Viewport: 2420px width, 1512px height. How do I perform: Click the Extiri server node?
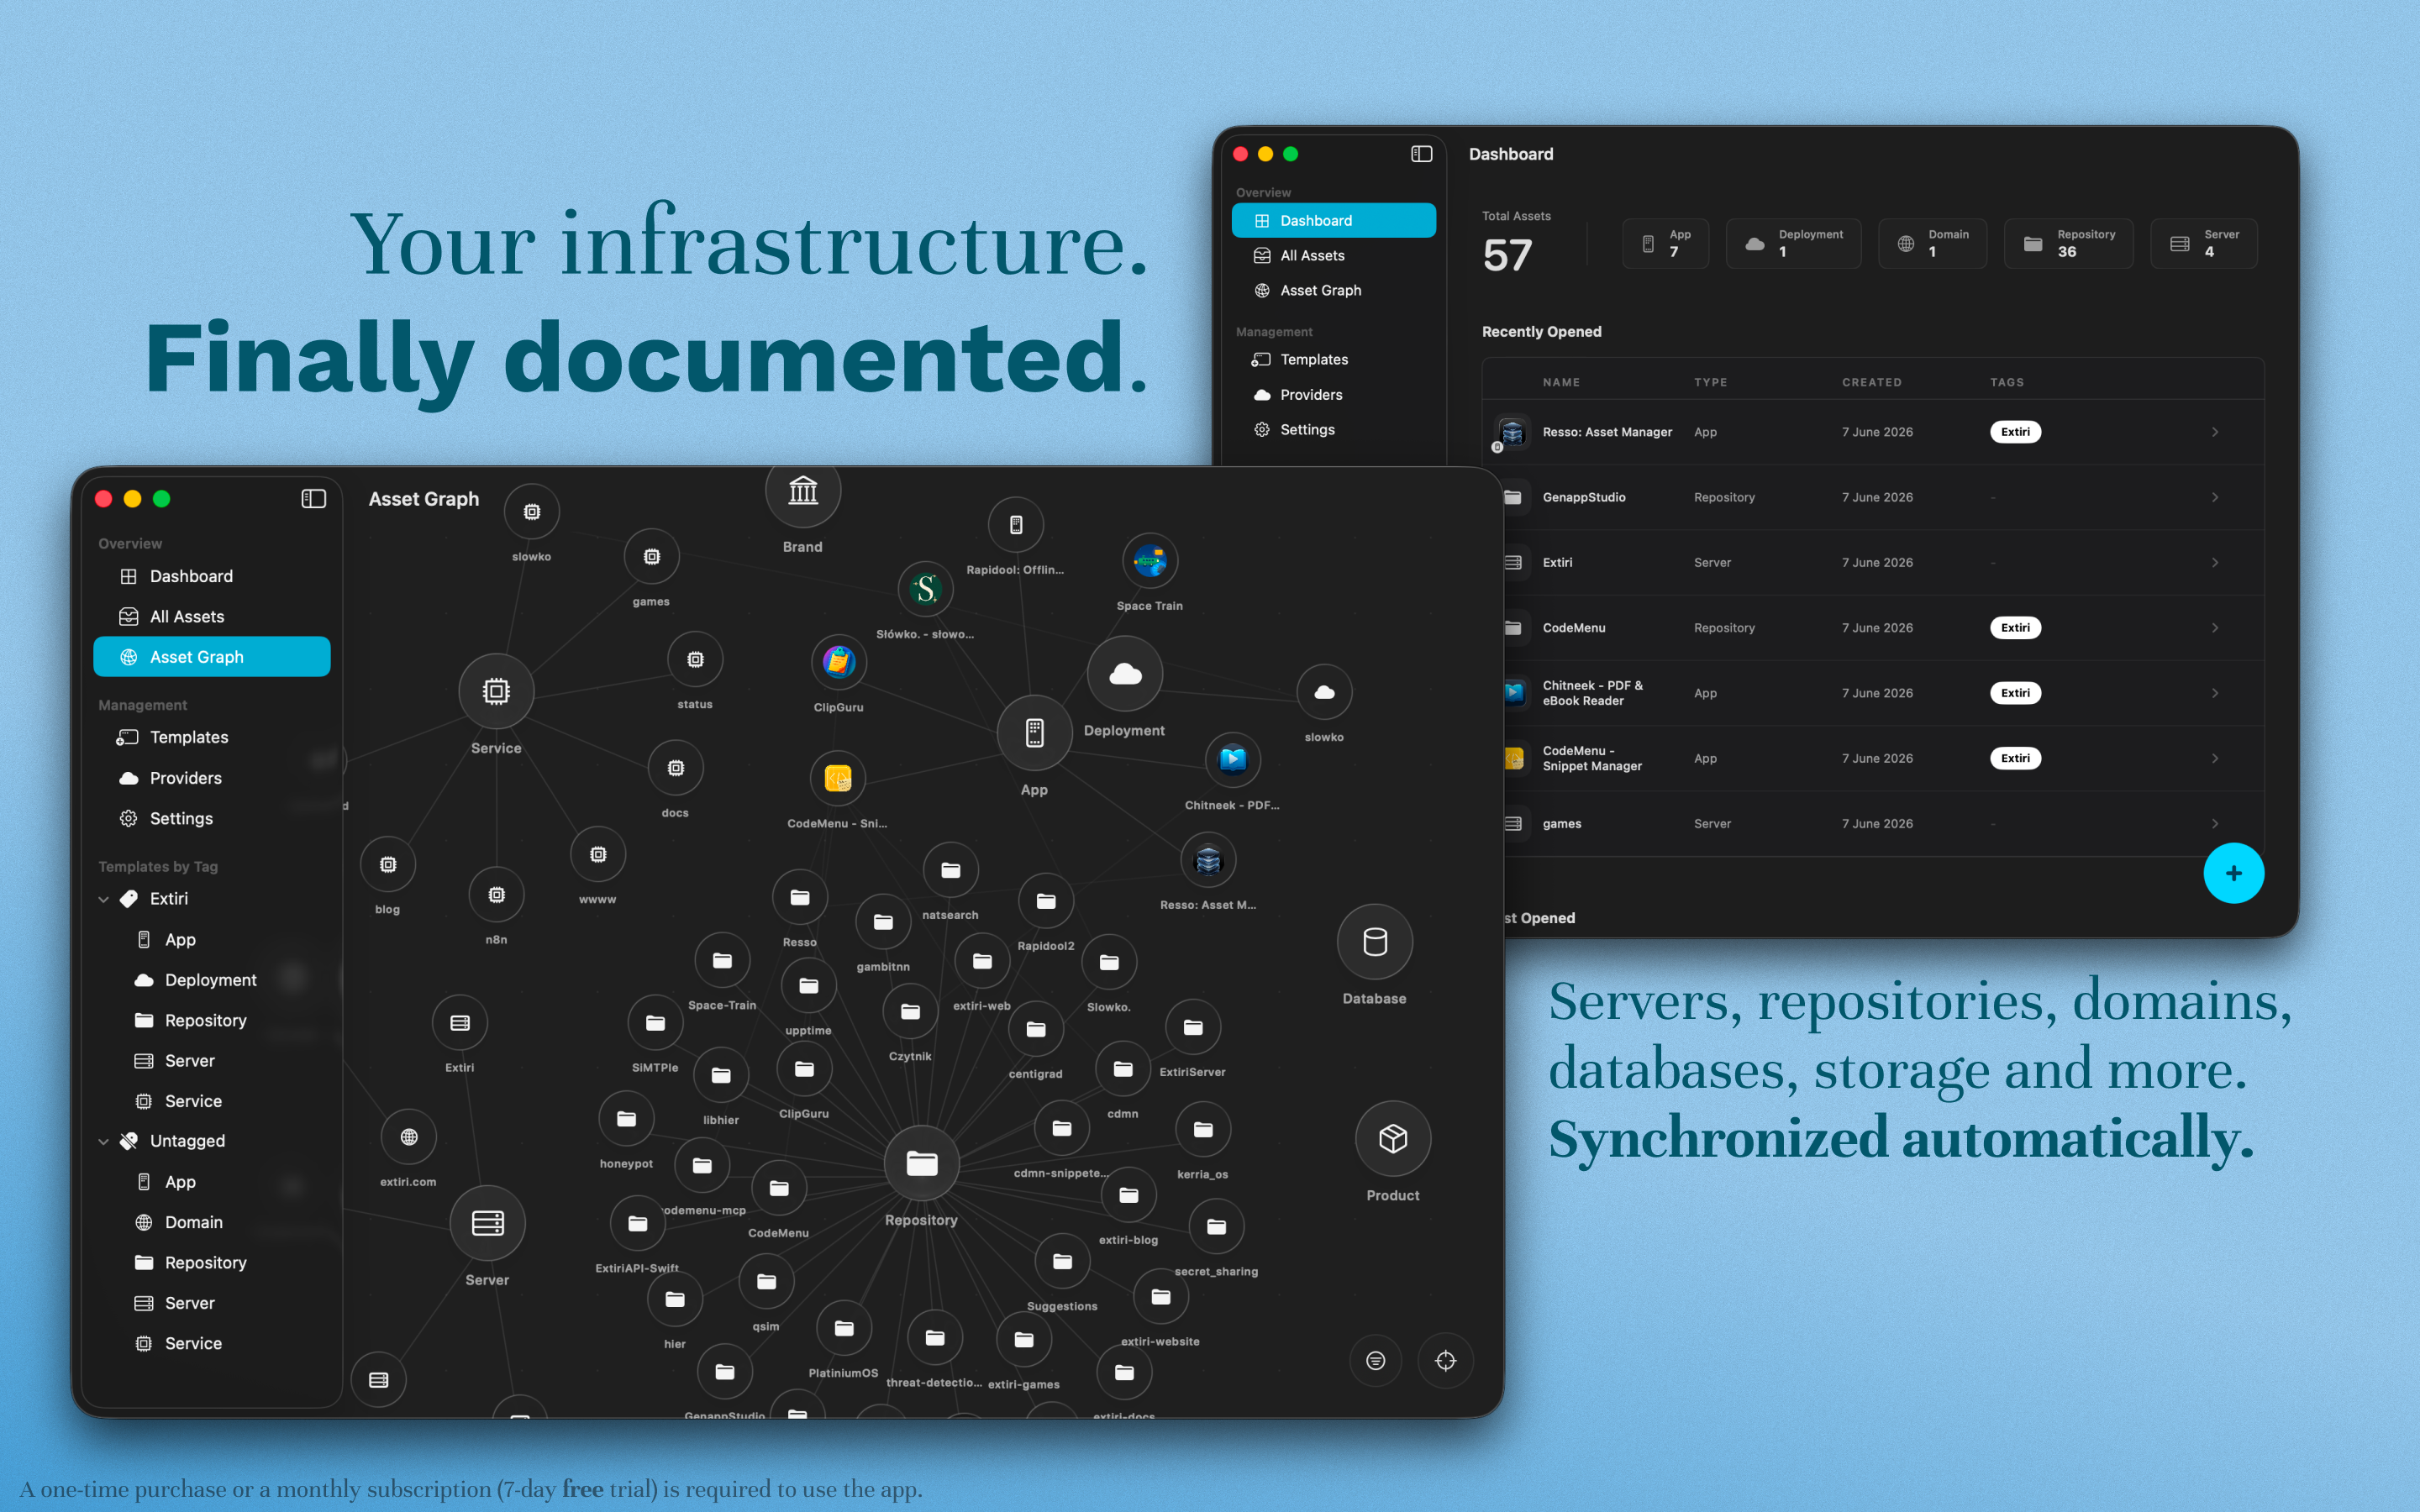point(460,1023)
